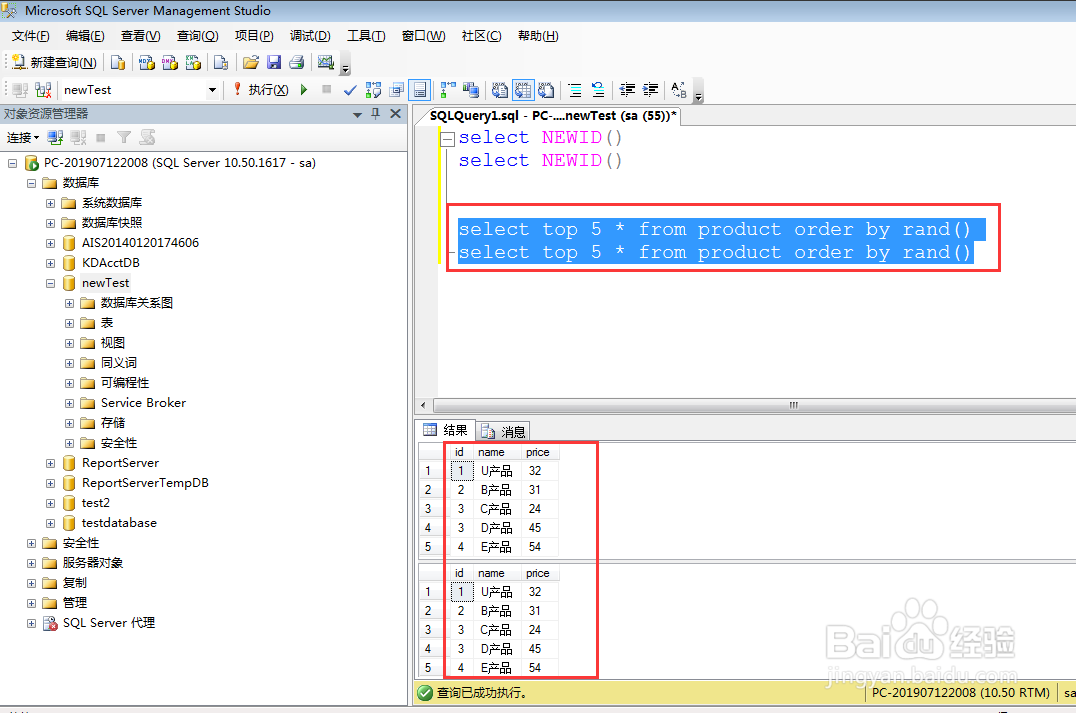Open the File (文件) menu

pyautogui.click(x=31, y=36)
